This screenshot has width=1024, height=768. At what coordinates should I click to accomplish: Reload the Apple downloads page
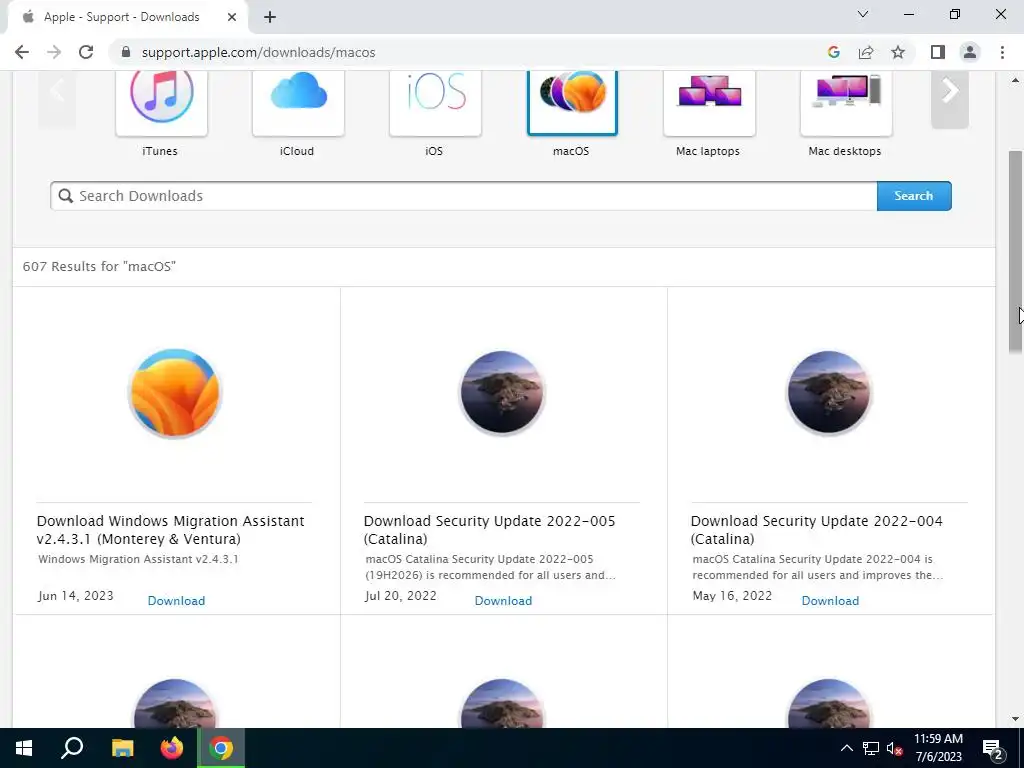[86, 52]
